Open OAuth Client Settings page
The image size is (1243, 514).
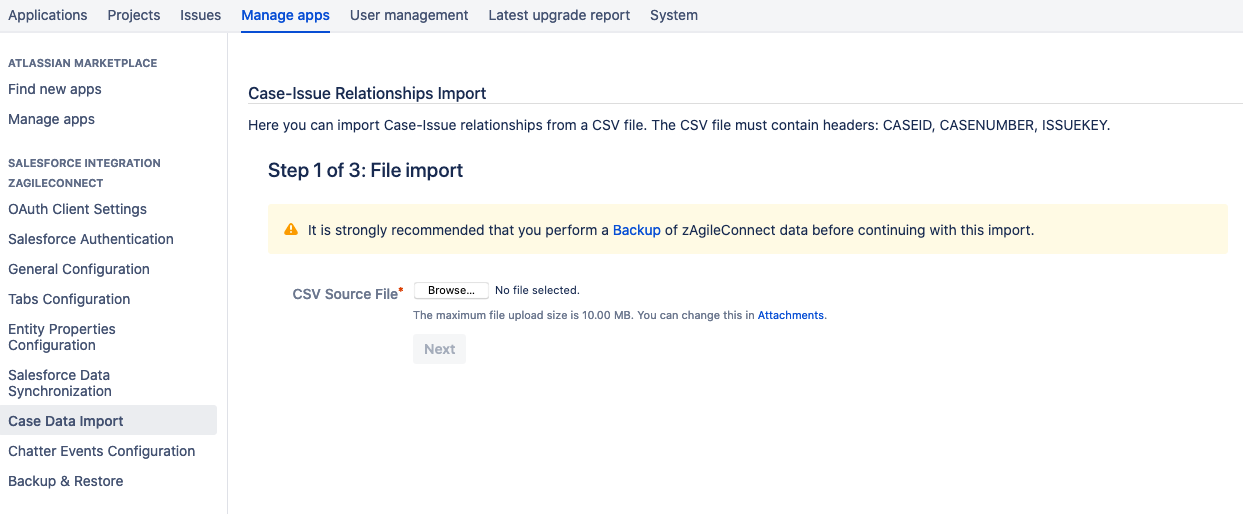click(77, 209)
